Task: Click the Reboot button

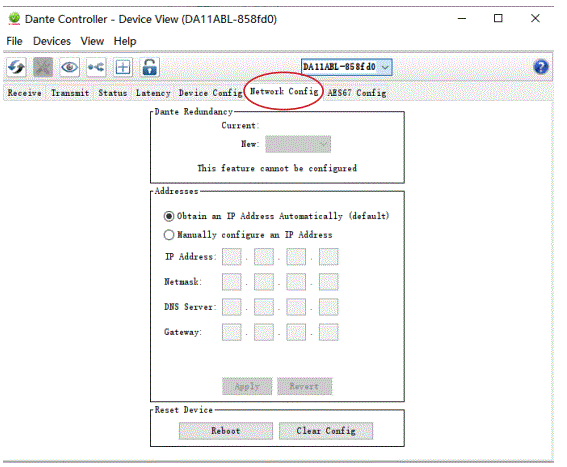Action: click(x=226, y=431)
